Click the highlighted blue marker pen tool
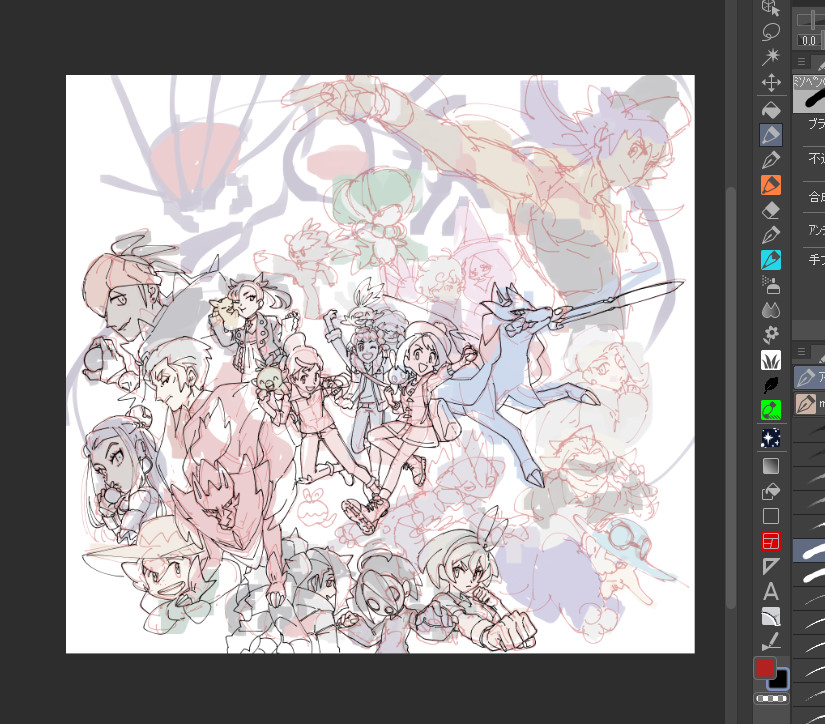Viewport: 825px width, 724px height. 771,135
